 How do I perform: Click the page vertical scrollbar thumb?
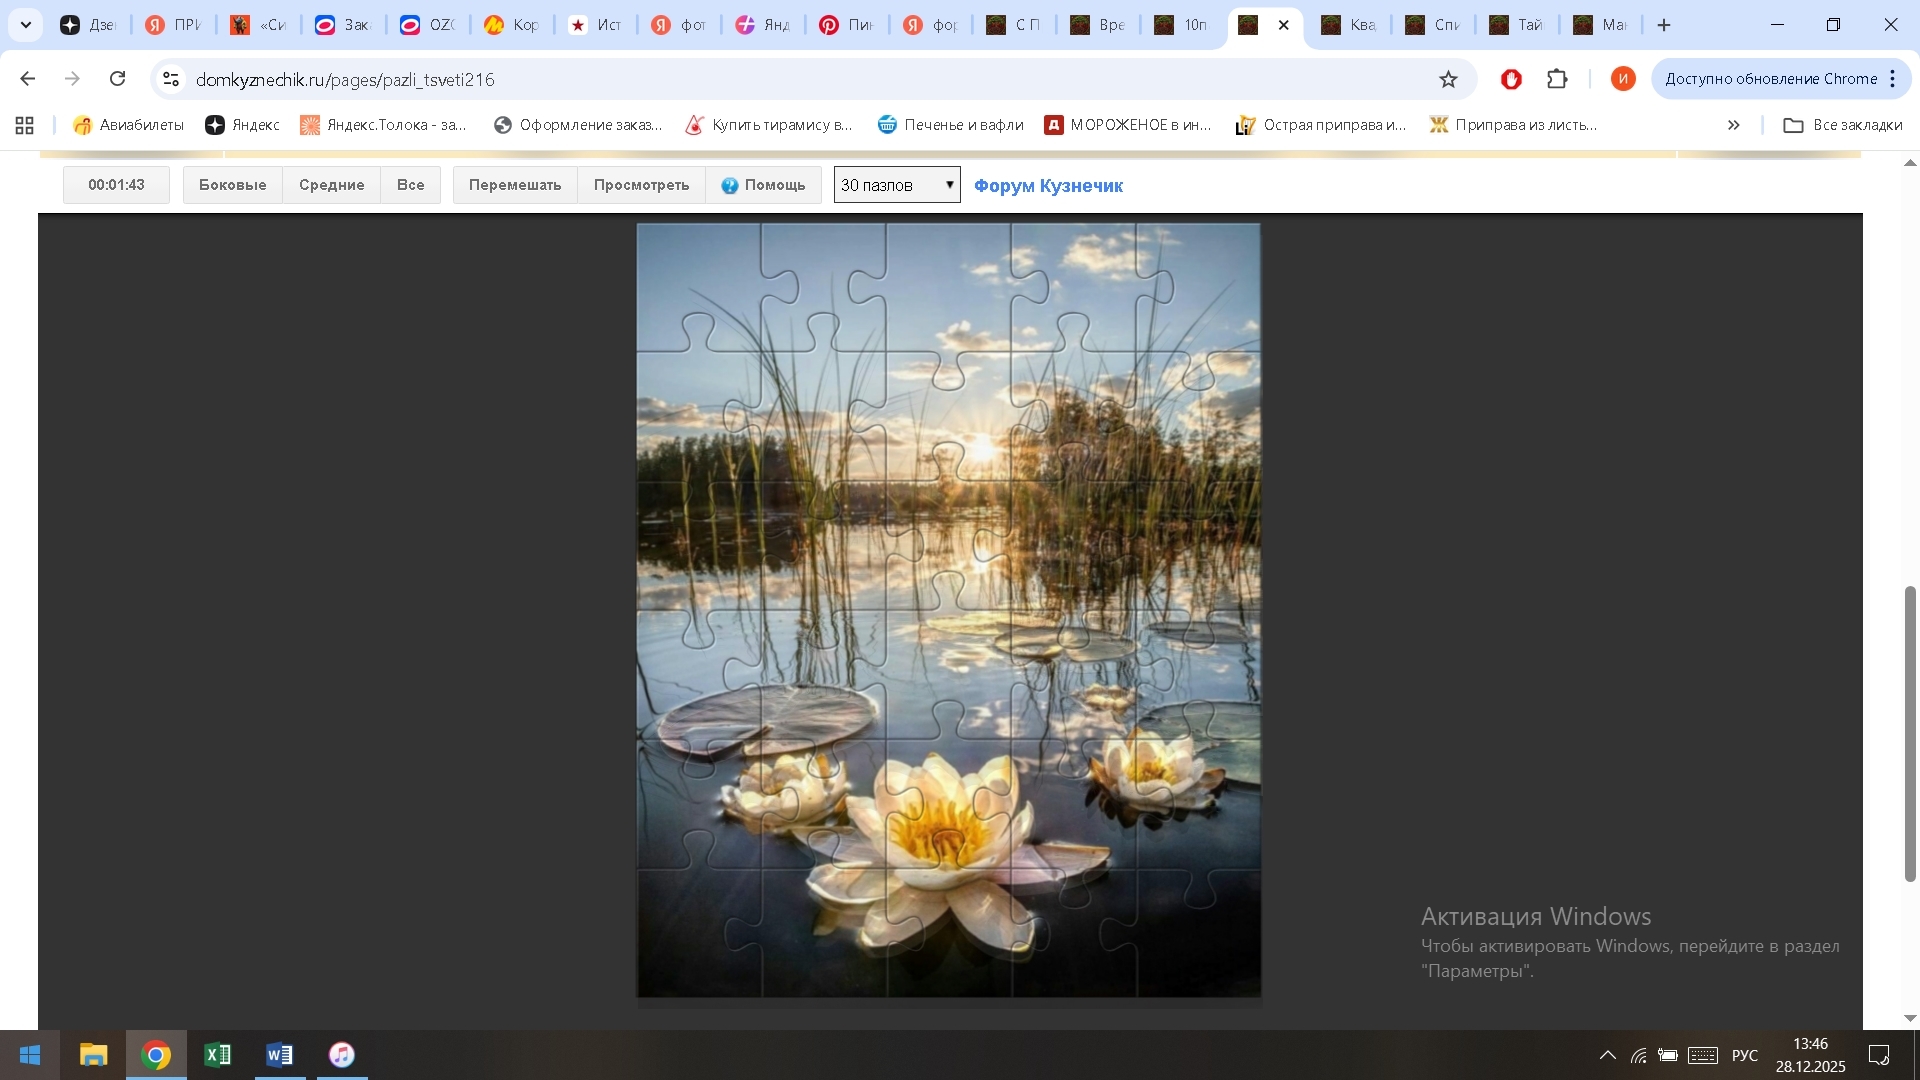(x=1910, y=735)
